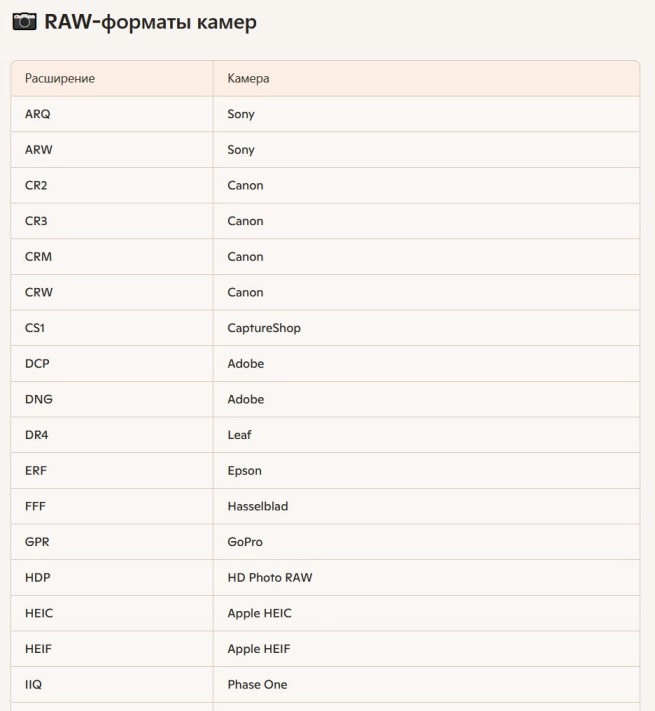This screenshot has height=711, width=655.
Task: Select the Apple HEIC cell
Action: point(259,613)
